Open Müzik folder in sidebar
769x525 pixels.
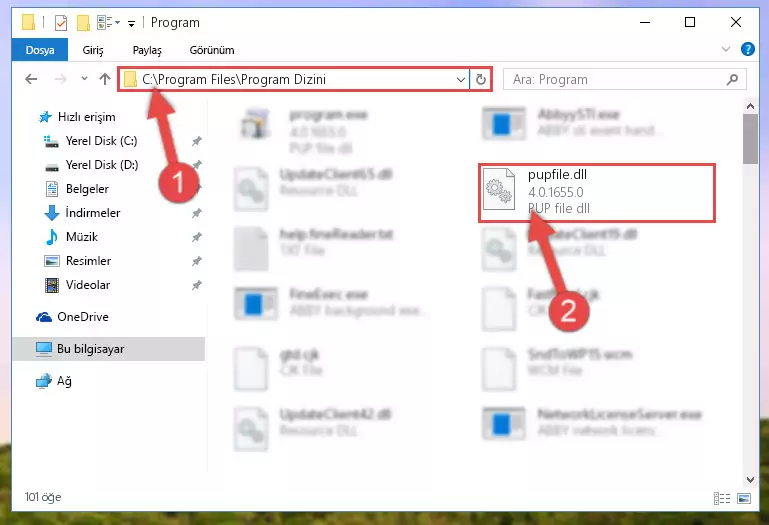tap(82, 237)
